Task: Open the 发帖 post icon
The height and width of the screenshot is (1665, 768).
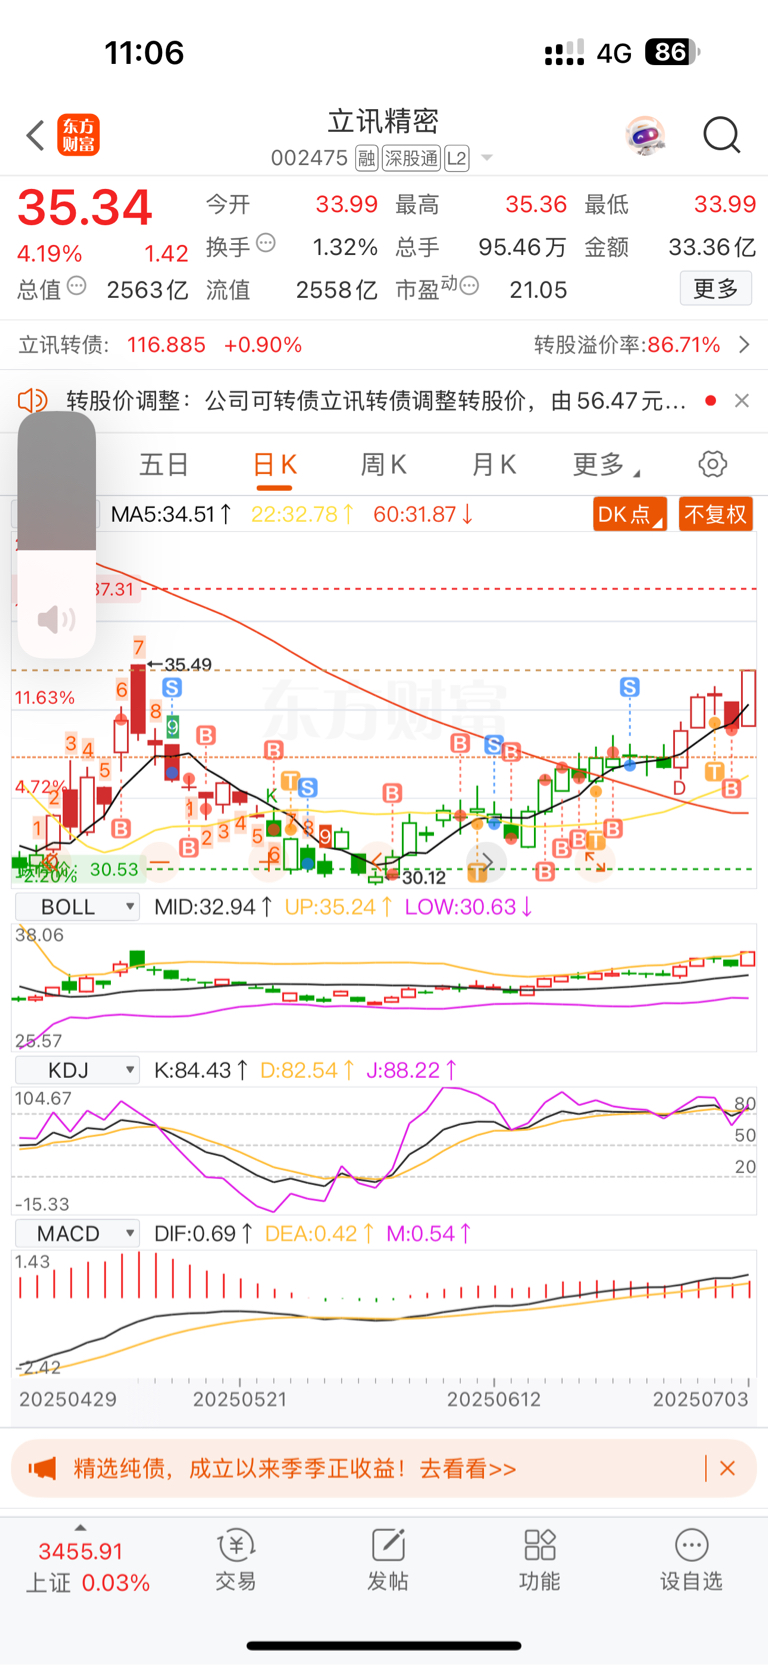Action: pyautogui.click(x=388, y=1560)
